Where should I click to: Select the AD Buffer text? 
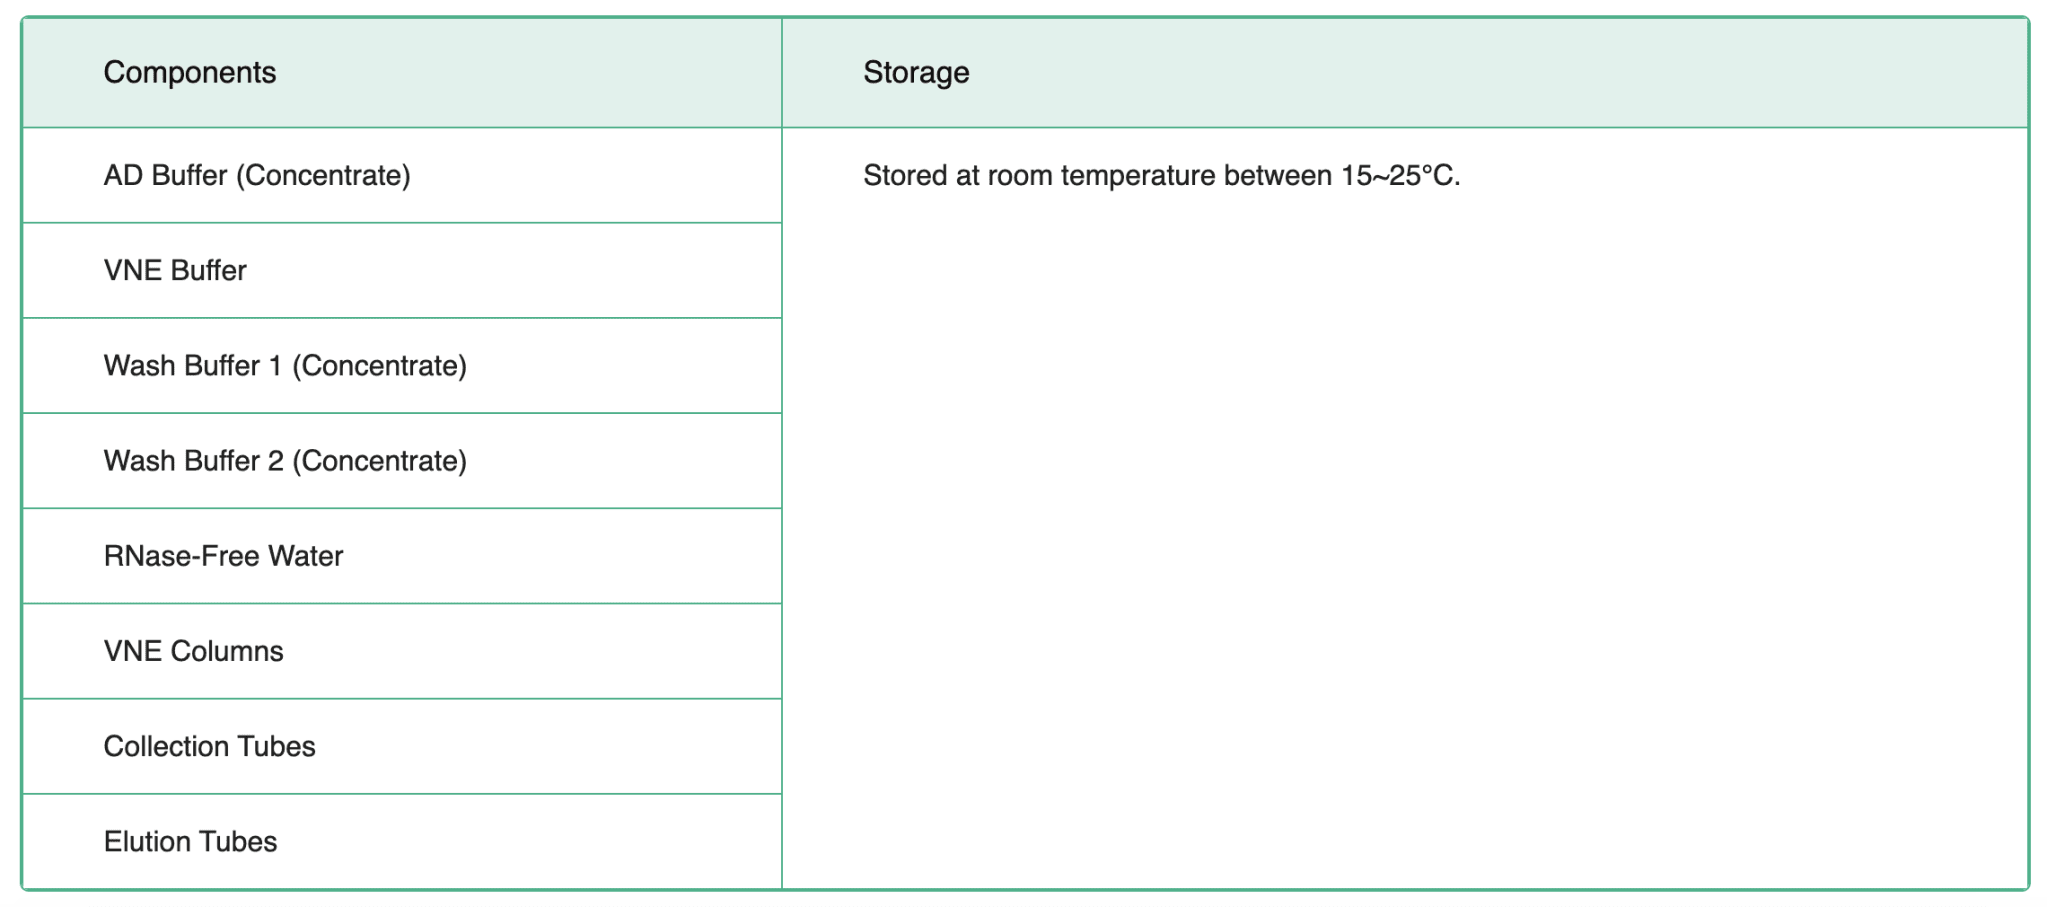(x=166, y=176)
